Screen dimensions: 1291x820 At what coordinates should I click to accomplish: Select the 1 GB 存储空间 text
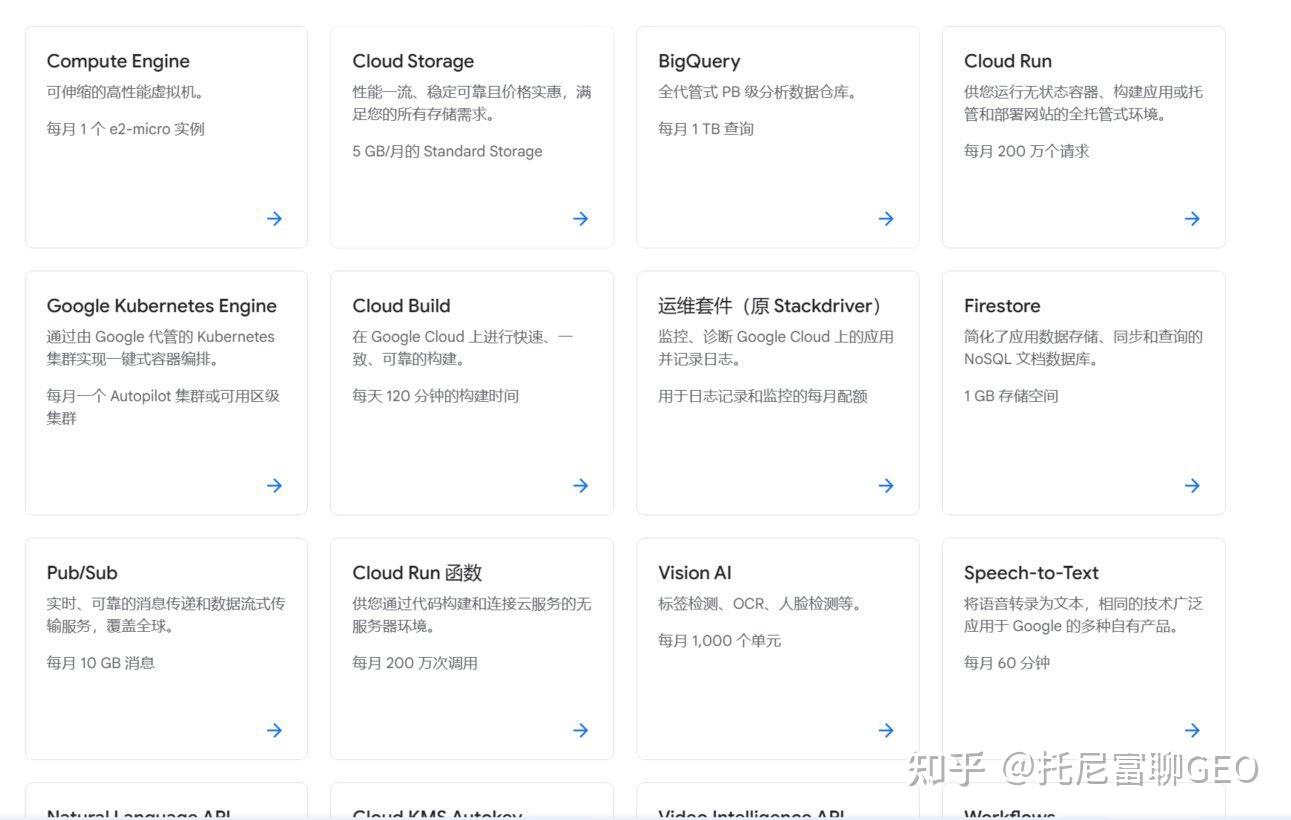[1011, 396]
